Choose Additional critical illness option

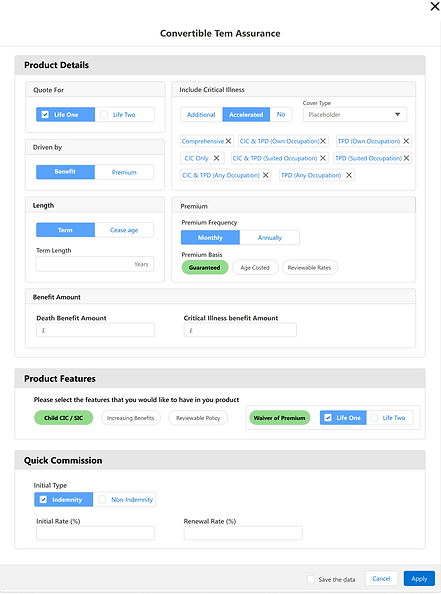(201, 114)
